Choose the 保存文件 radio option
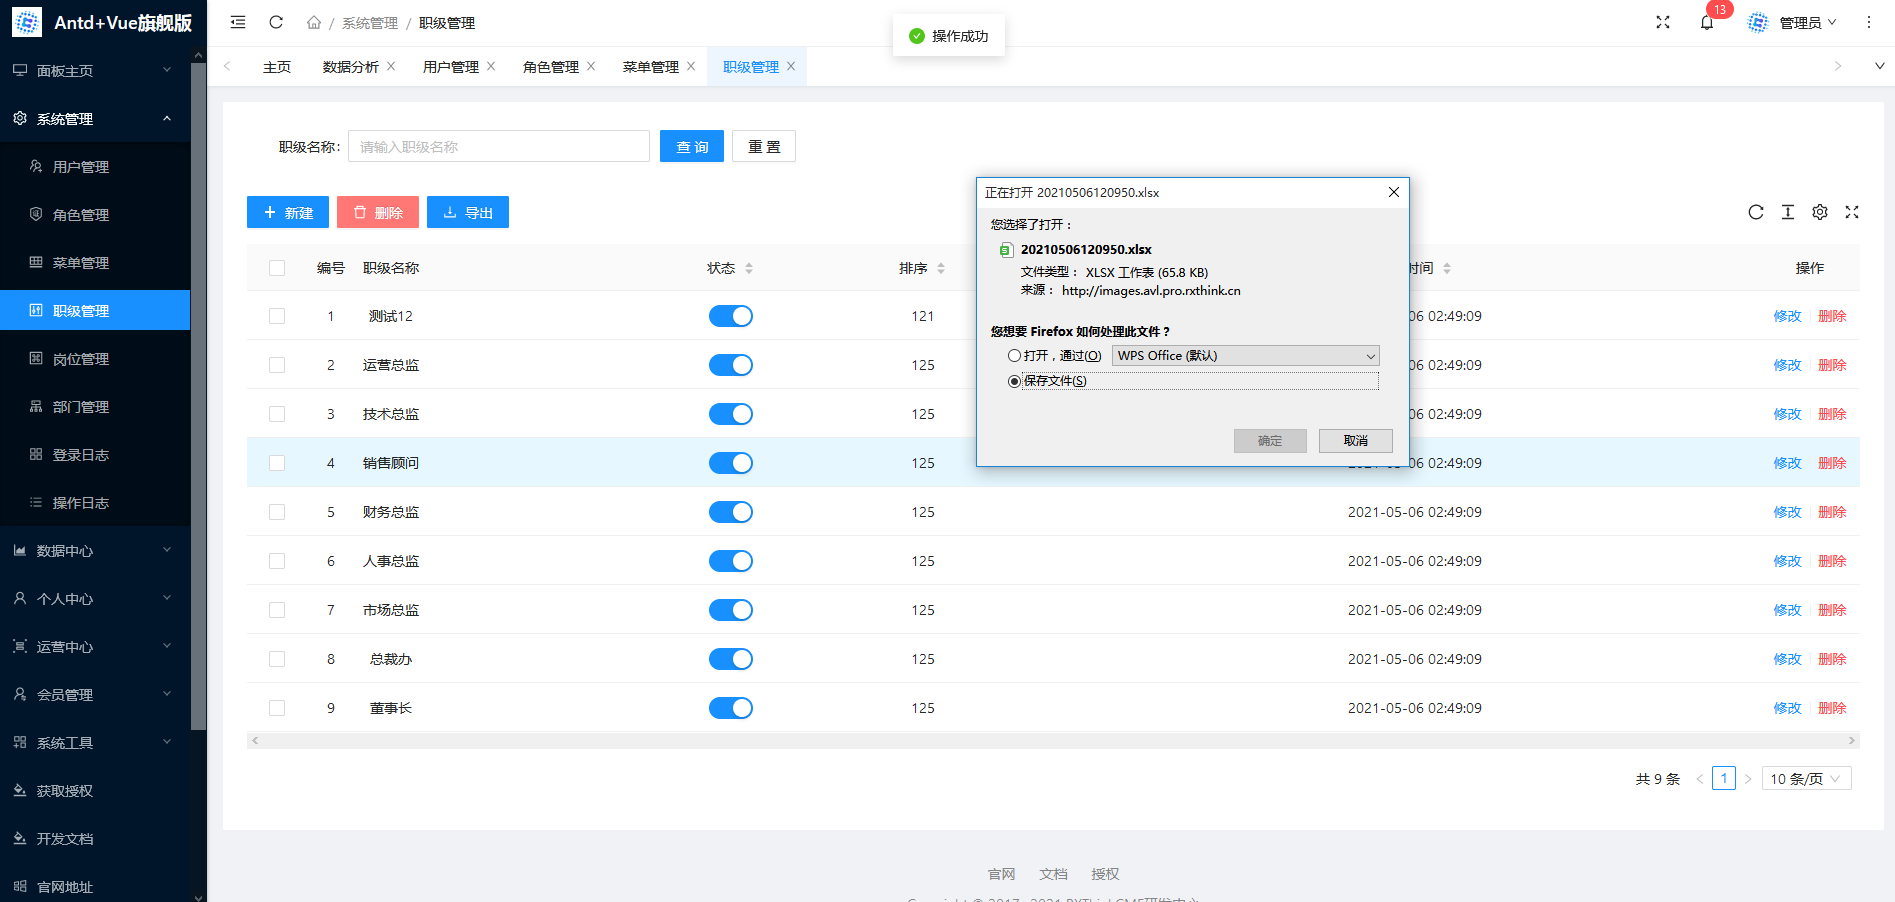Viewport: 1895px width, 902px height. (1014, 381)
